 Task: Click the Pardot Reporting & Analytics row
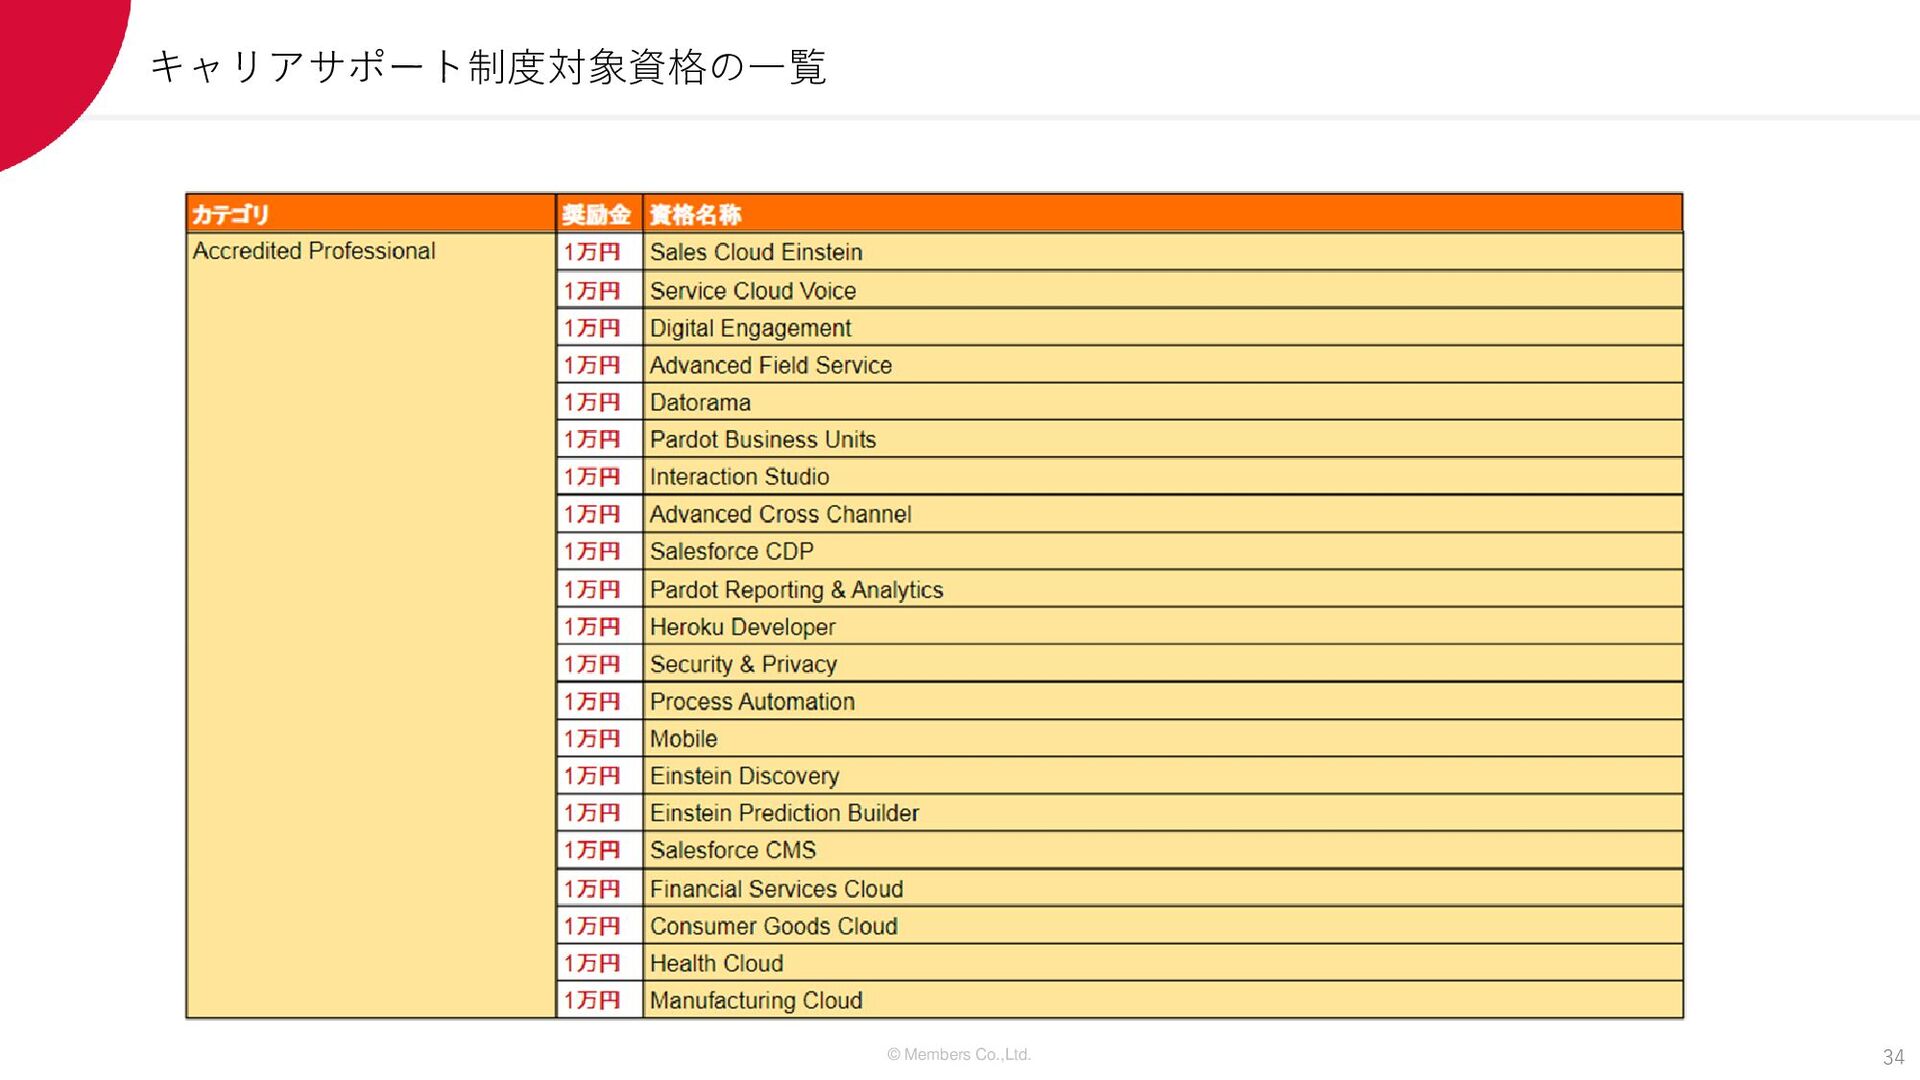(1163, 589)
